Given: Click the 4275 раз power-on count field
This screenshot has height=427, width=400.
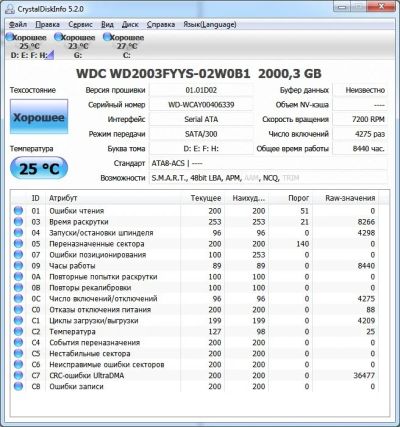Looking at the screenshot, I should coord(360,134).
